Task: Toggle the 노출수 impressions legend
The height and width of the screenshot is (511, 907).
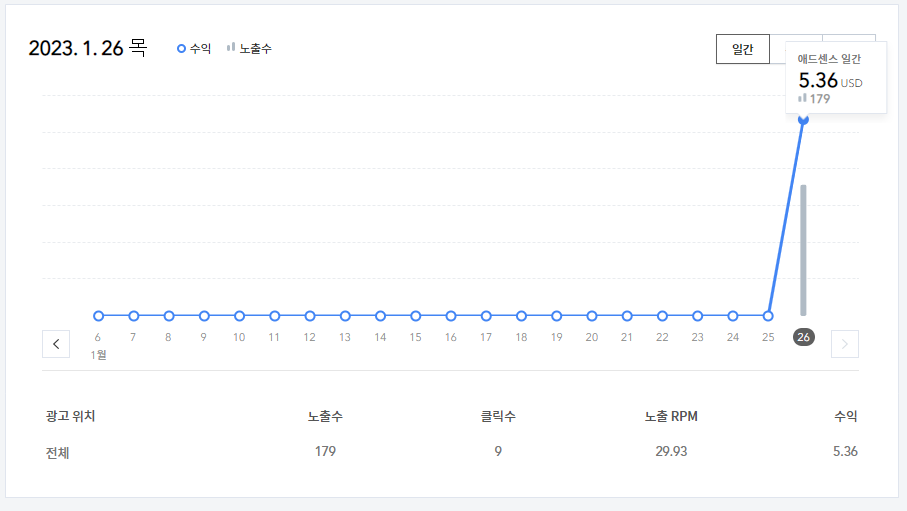Action: [x=249, y=49]
